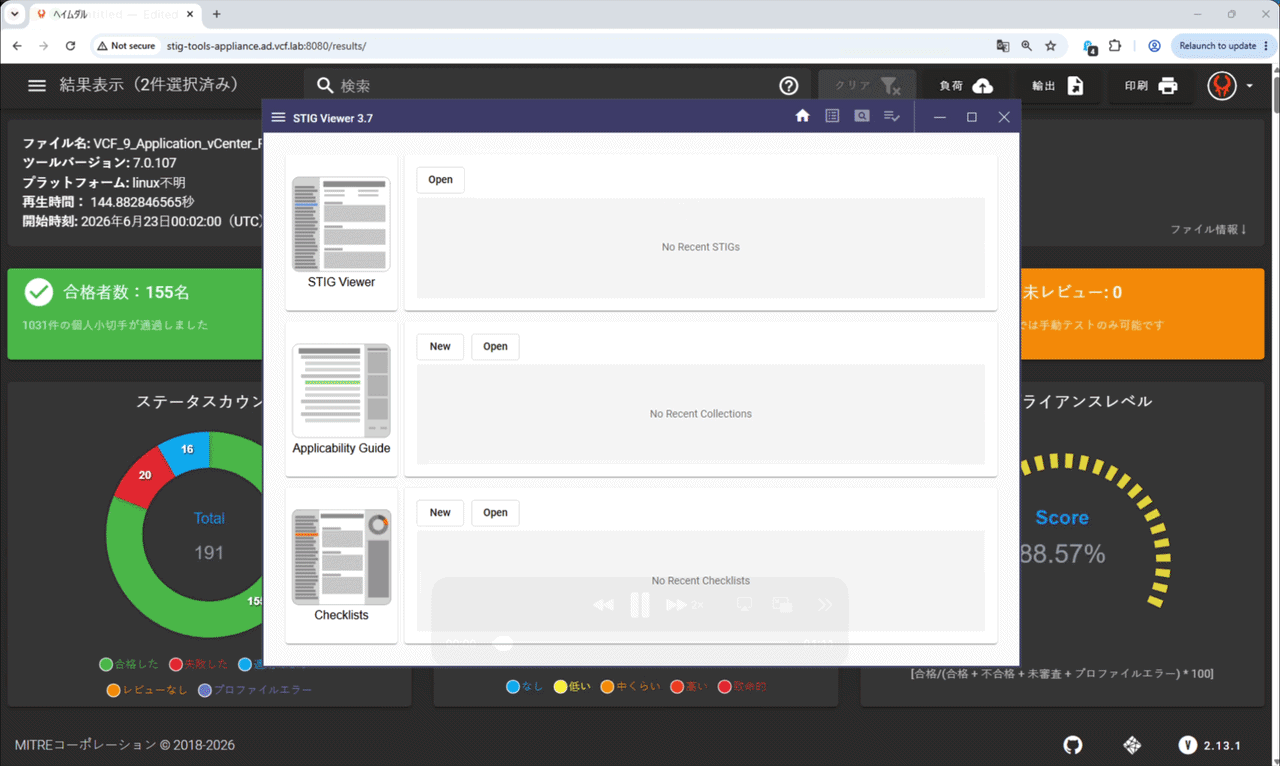This screenshot has width=1280, height=766.
Task: Select the Applicability Guide module thumbnail
Action: click(x=341, y=390)
